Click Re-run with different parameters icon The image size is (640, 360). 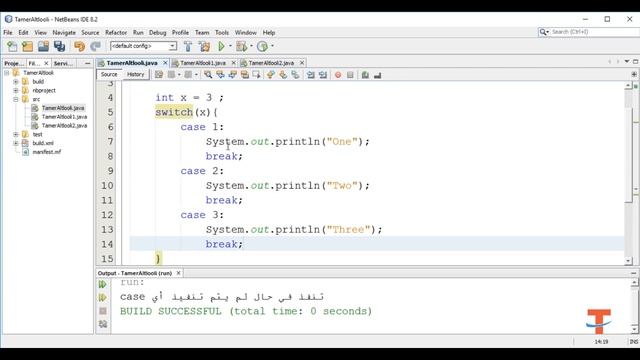[x=102, y=298]
